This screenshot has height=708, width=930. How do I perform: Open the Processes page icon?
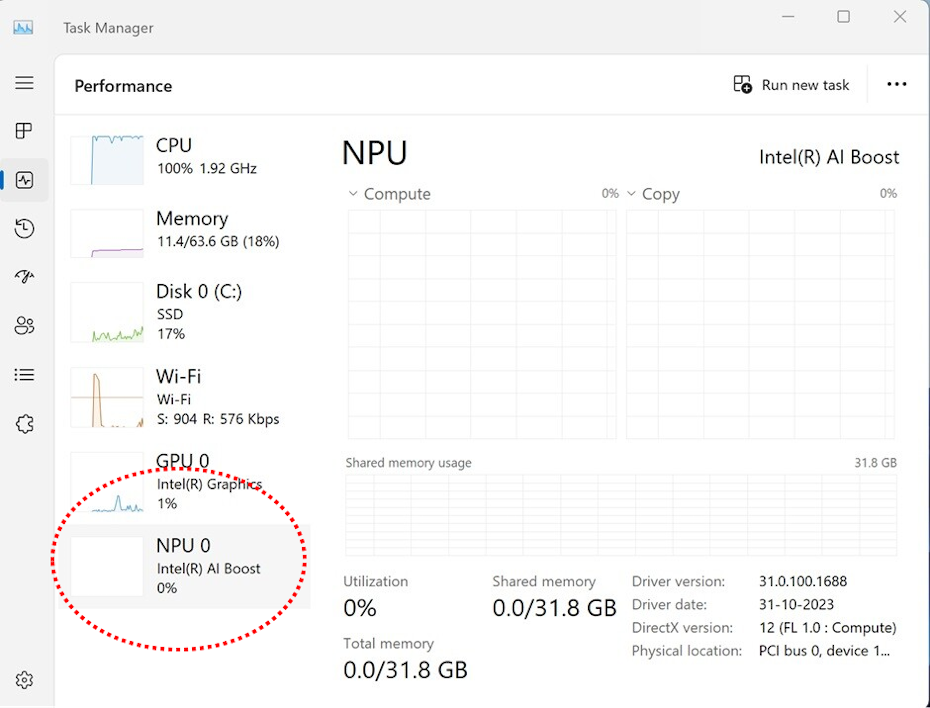24,131
